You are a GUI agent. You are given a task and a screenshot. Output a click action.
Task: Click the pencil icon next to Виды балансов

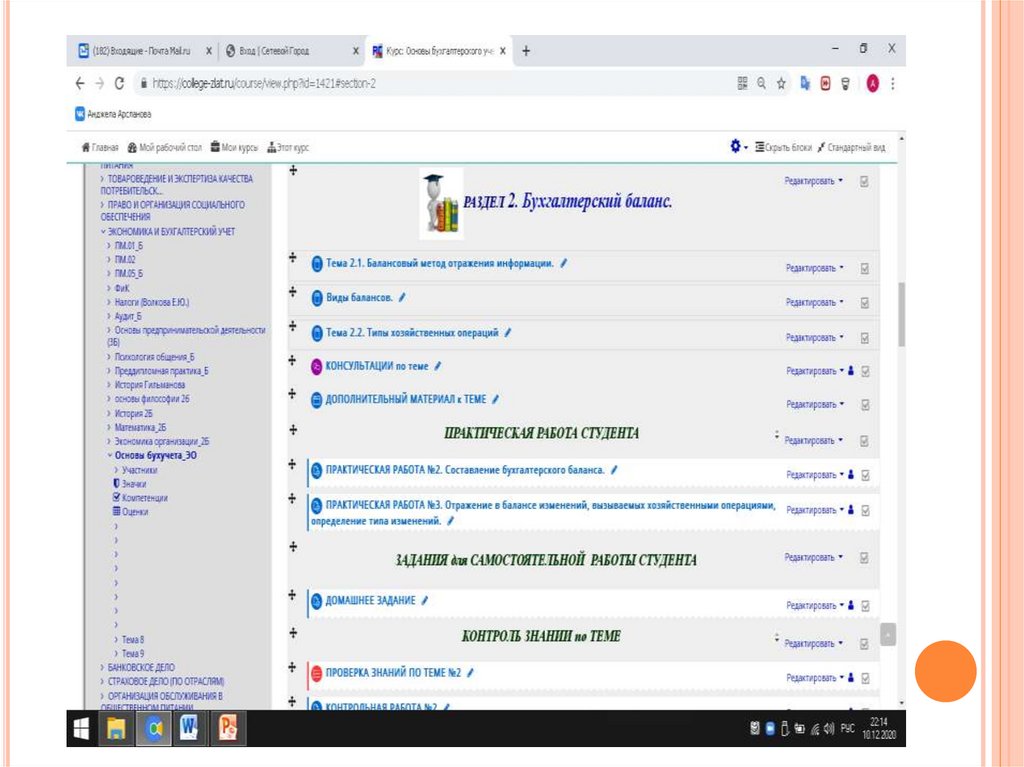tap(402, 297)
